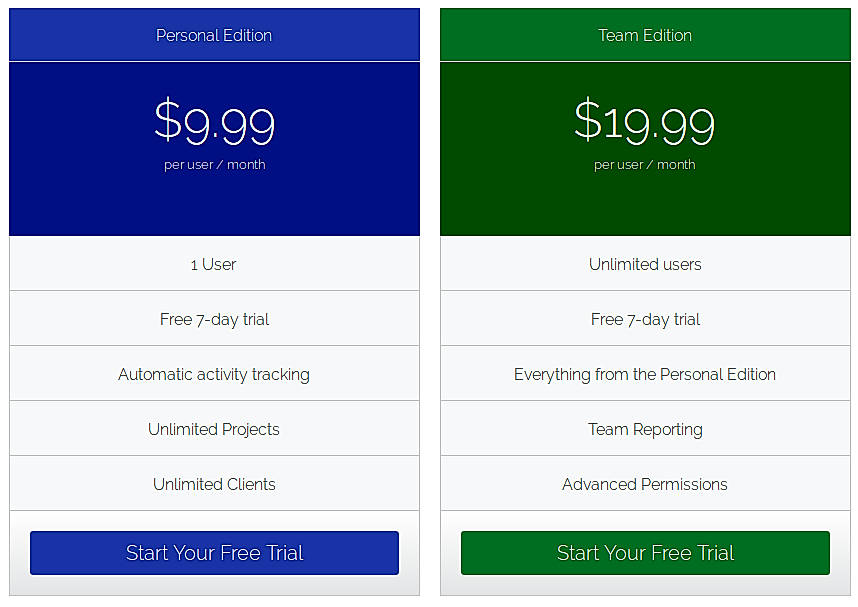The height and width of the screenshot is (607, 858).
Task: Select the Team Edition header banner
Action: [645, 34]
